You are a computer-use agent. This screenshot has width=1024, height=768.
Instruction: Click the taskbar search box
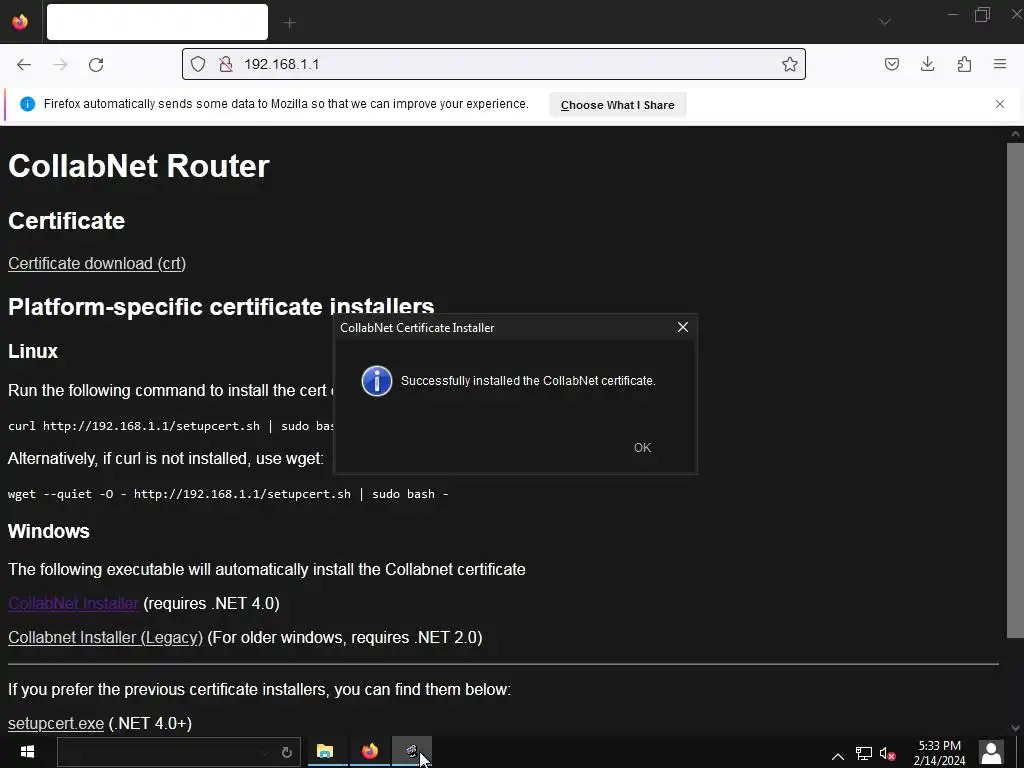click(178, 752)
